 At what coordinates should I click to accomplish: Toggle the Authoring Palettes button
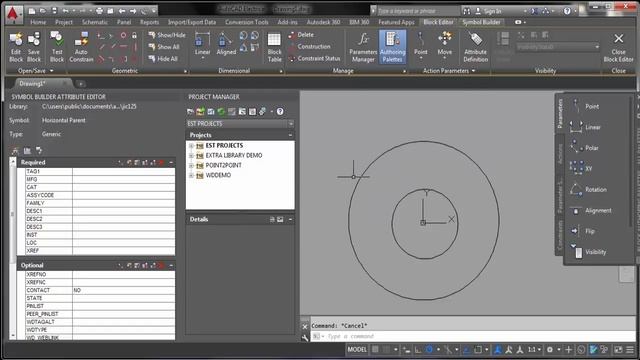pos(393,47)
